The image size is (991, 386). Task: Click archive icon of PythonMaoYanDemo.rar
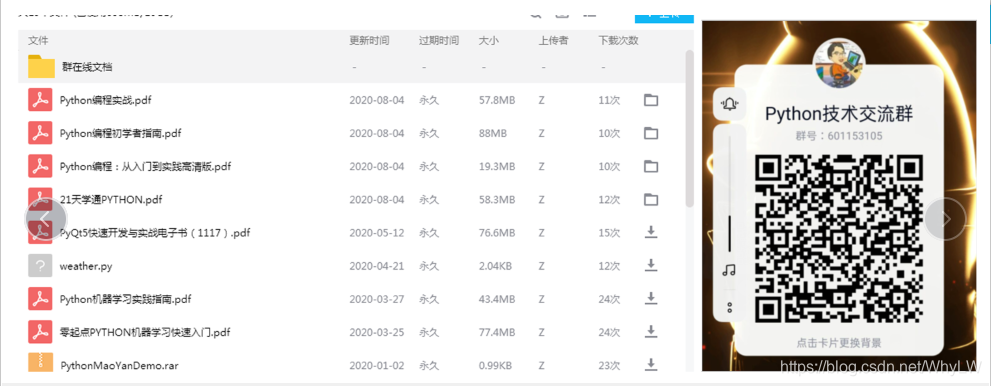coord(40,363)
